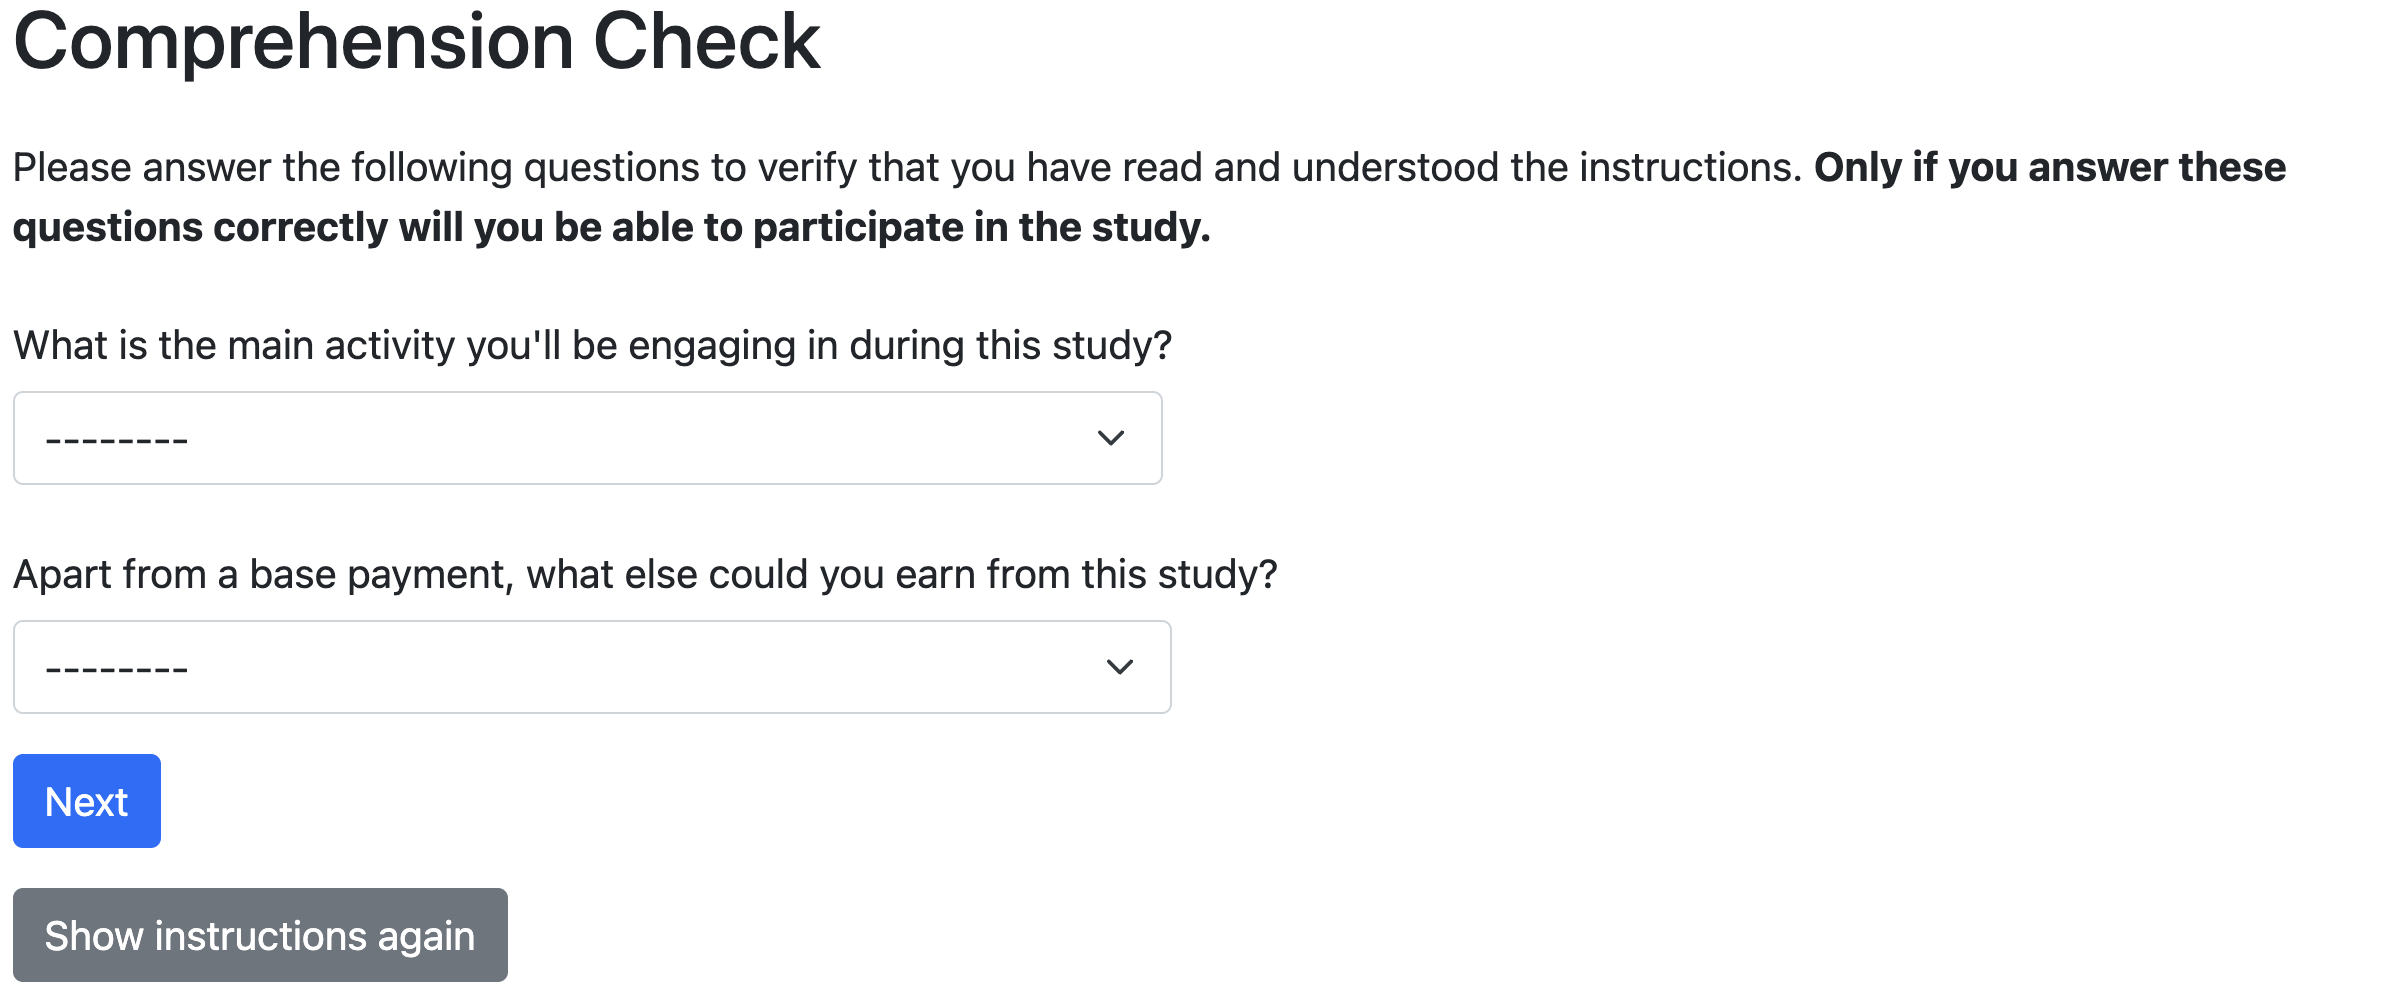Viewport: 2386px width, 1006px height.
Task: Click the word 'Comprehension' in the title
Action: tap(294, 42)
